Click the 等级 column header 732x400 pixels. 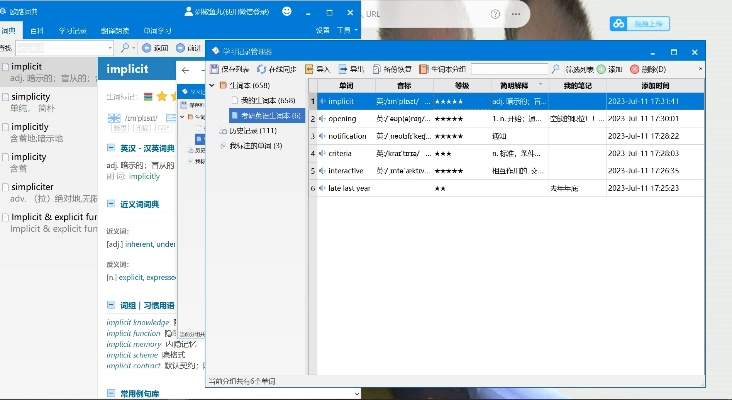462,85
